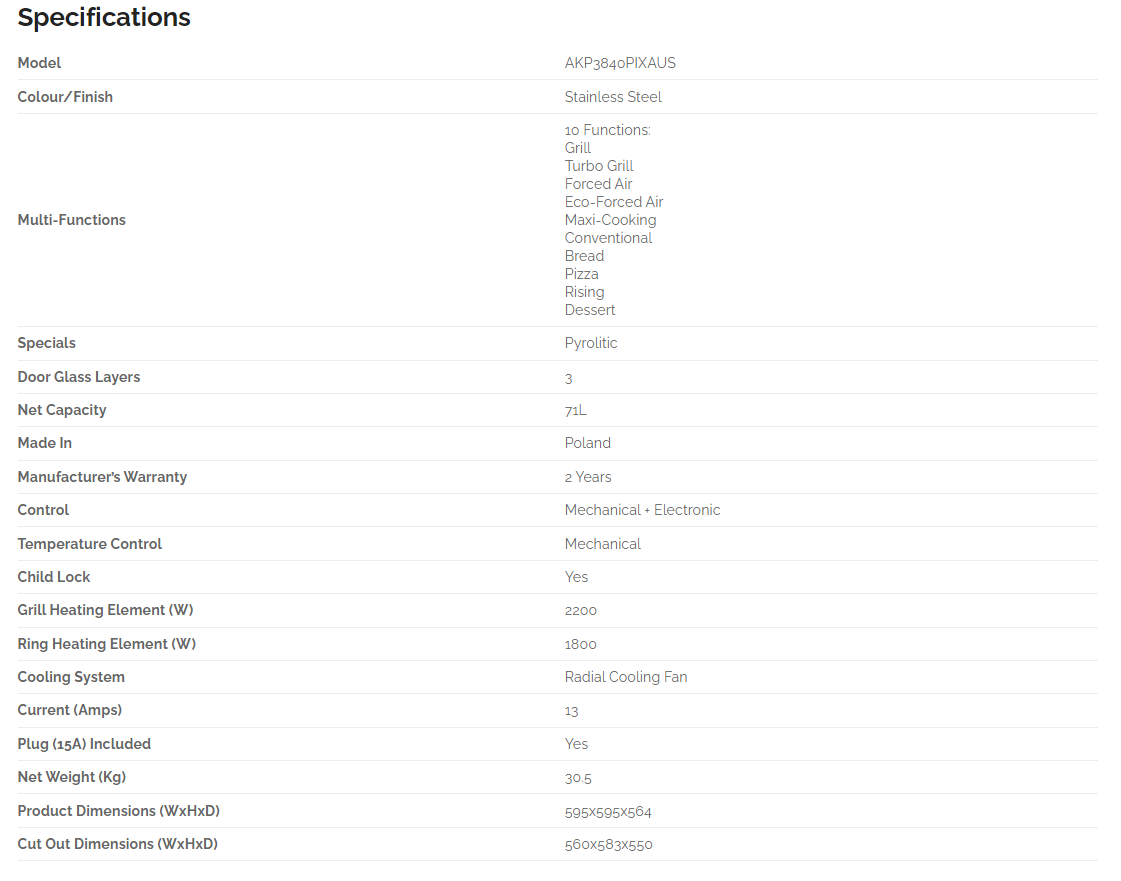Click the Stainless Steel finish value
The width and height of the screenshot is (1121, 881).
tap(613, 97)
